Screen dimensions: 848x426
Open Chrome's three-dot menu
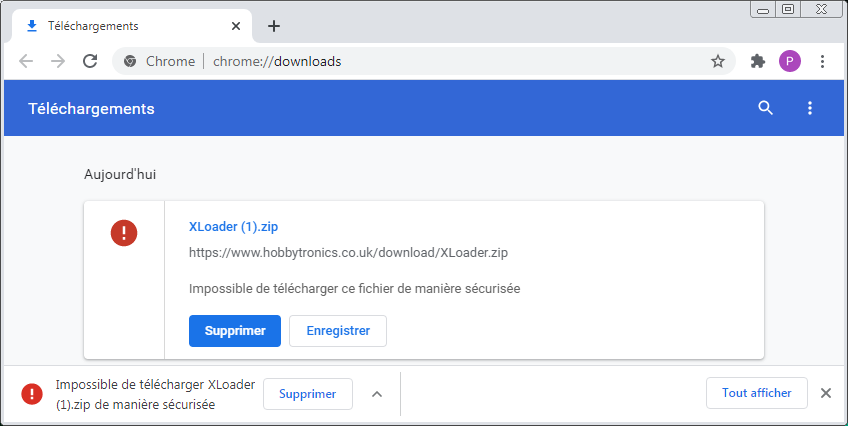click(x=822, y=61)
